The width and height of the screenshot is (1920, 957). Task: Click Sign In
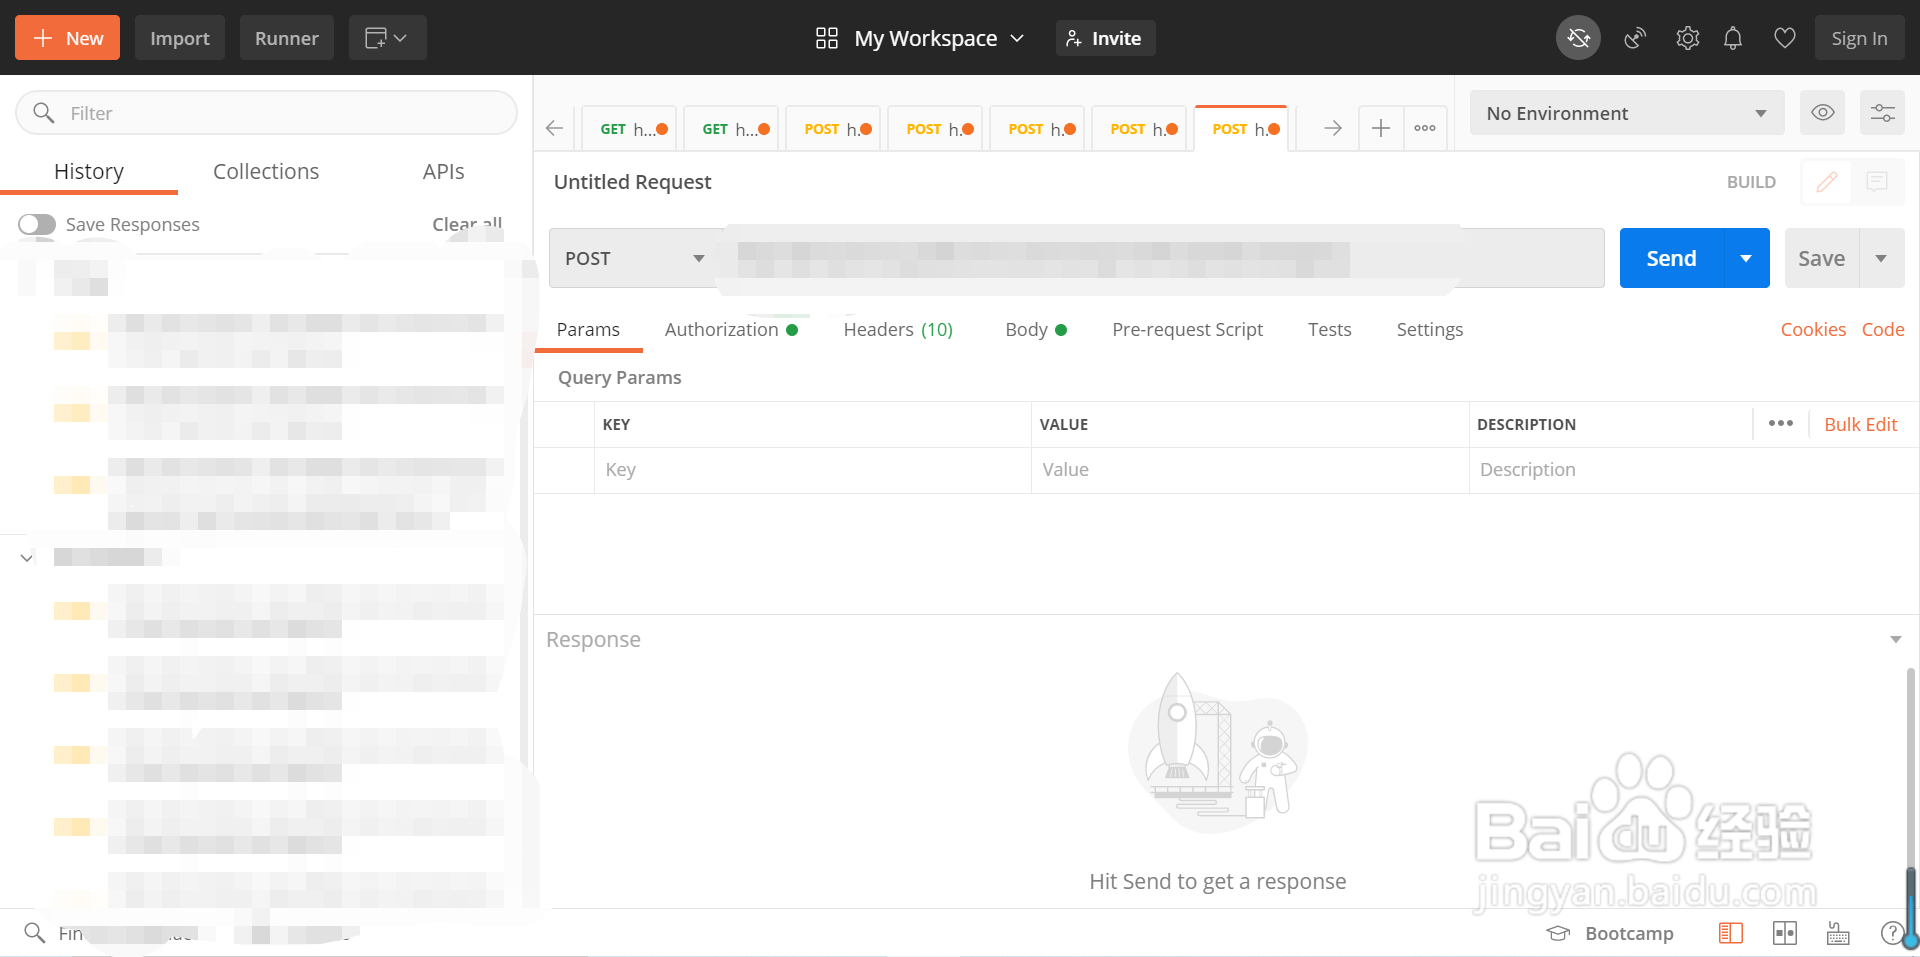[x=1859, y=38]
